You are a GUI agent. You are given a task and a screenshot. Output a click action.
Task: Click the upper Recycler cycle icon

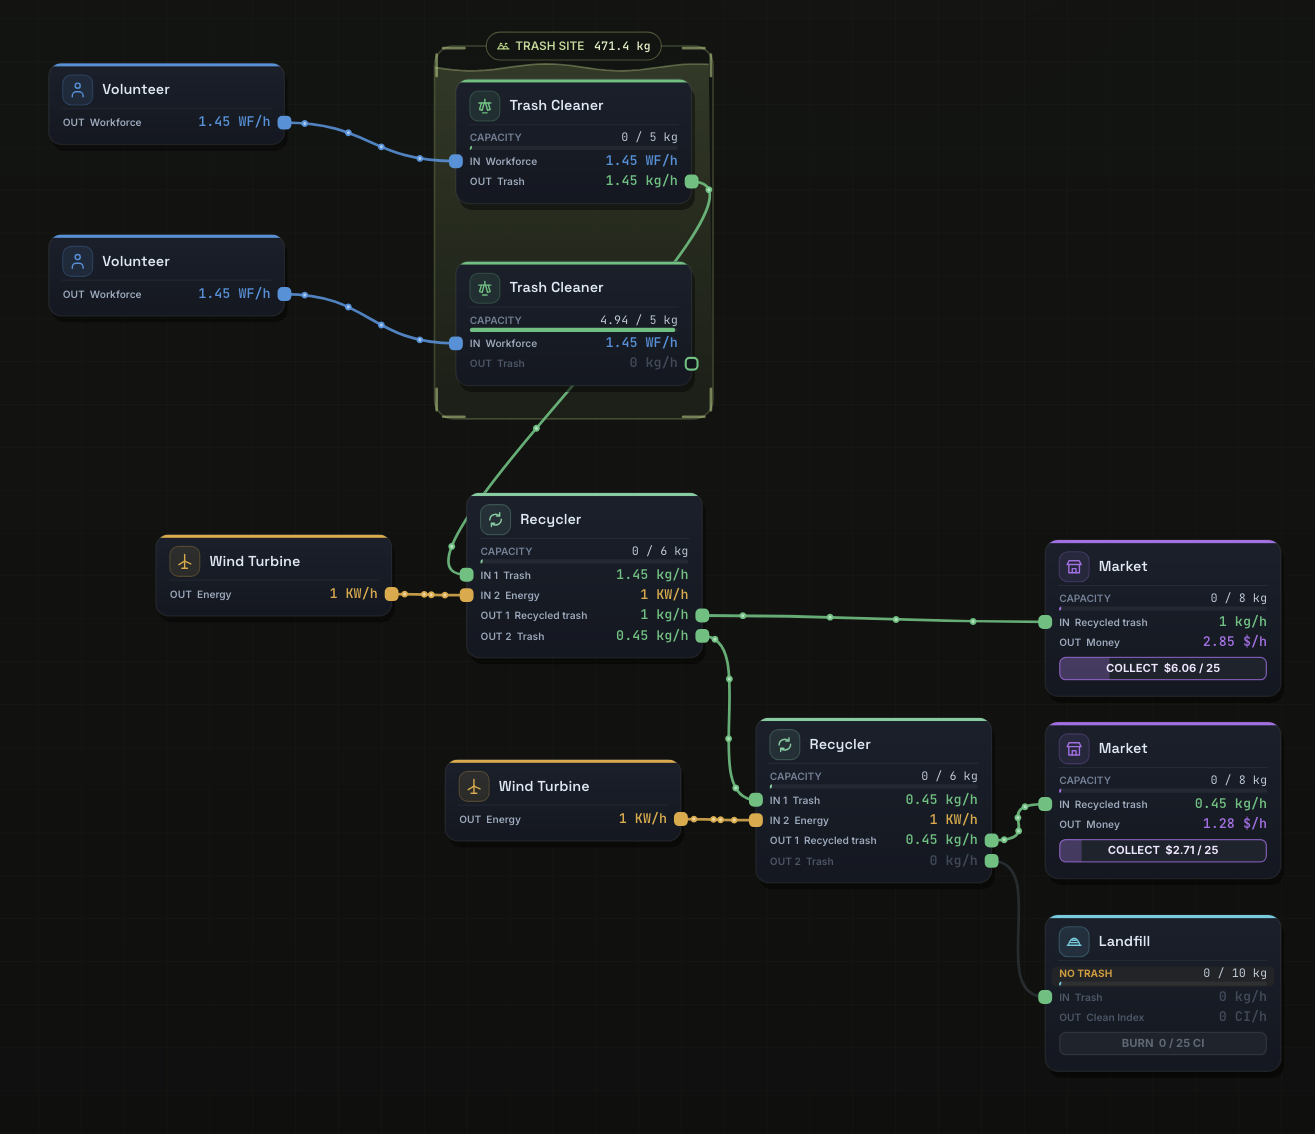495,519
